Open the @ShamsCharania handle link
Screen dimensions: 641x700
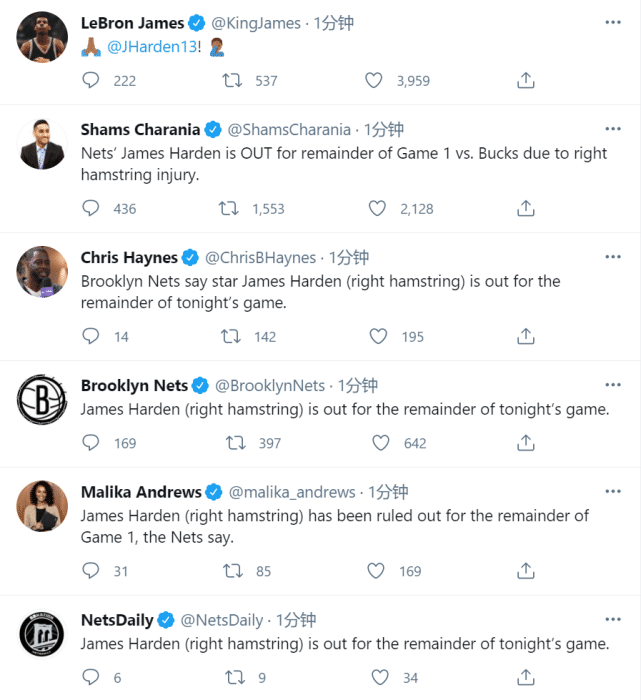click(290, 130)
